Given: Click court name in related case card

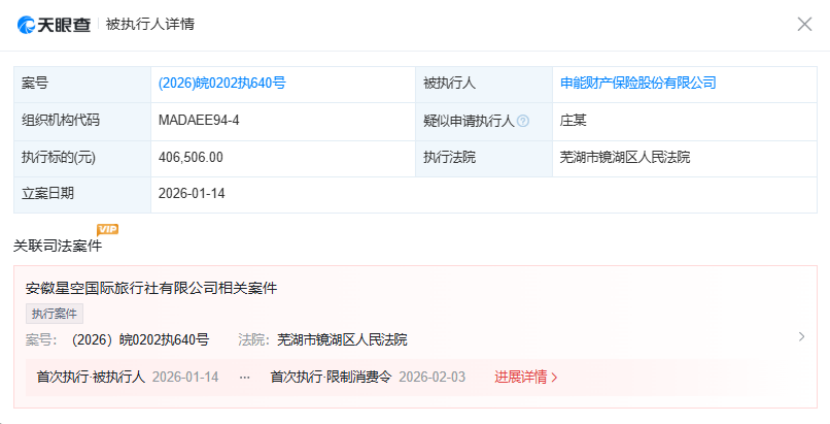Looking at the screenshot, I should [x=342, y=339].
